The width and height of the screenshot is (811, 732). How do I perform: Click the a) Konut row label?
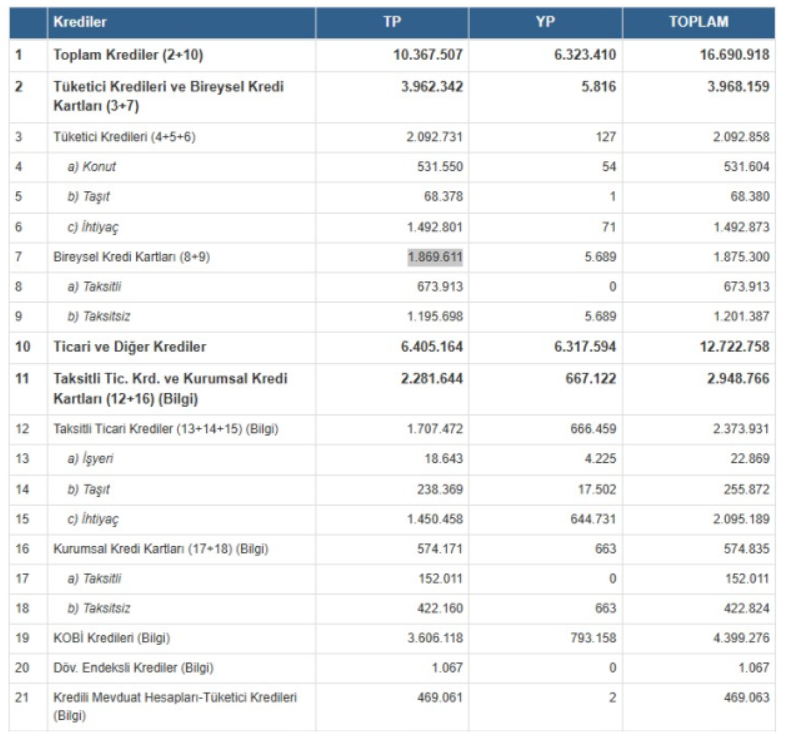[x=91, y=167]
